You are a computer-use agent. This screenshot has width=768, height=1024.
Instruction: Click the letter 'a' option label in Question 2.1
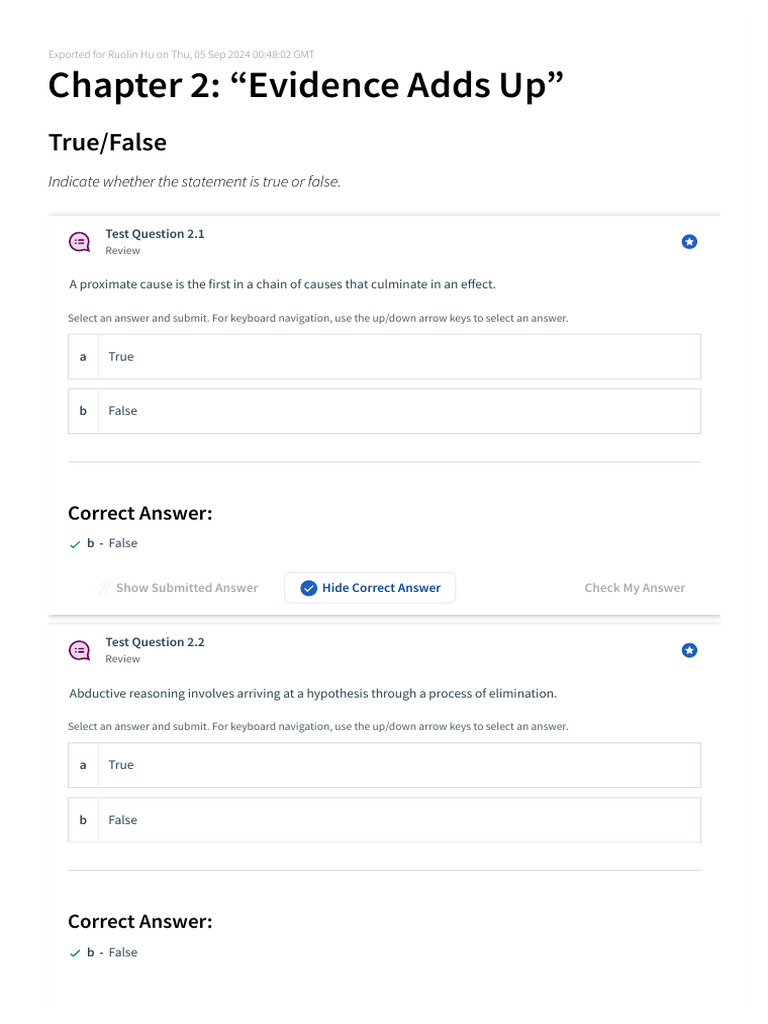tap(83, 357)
